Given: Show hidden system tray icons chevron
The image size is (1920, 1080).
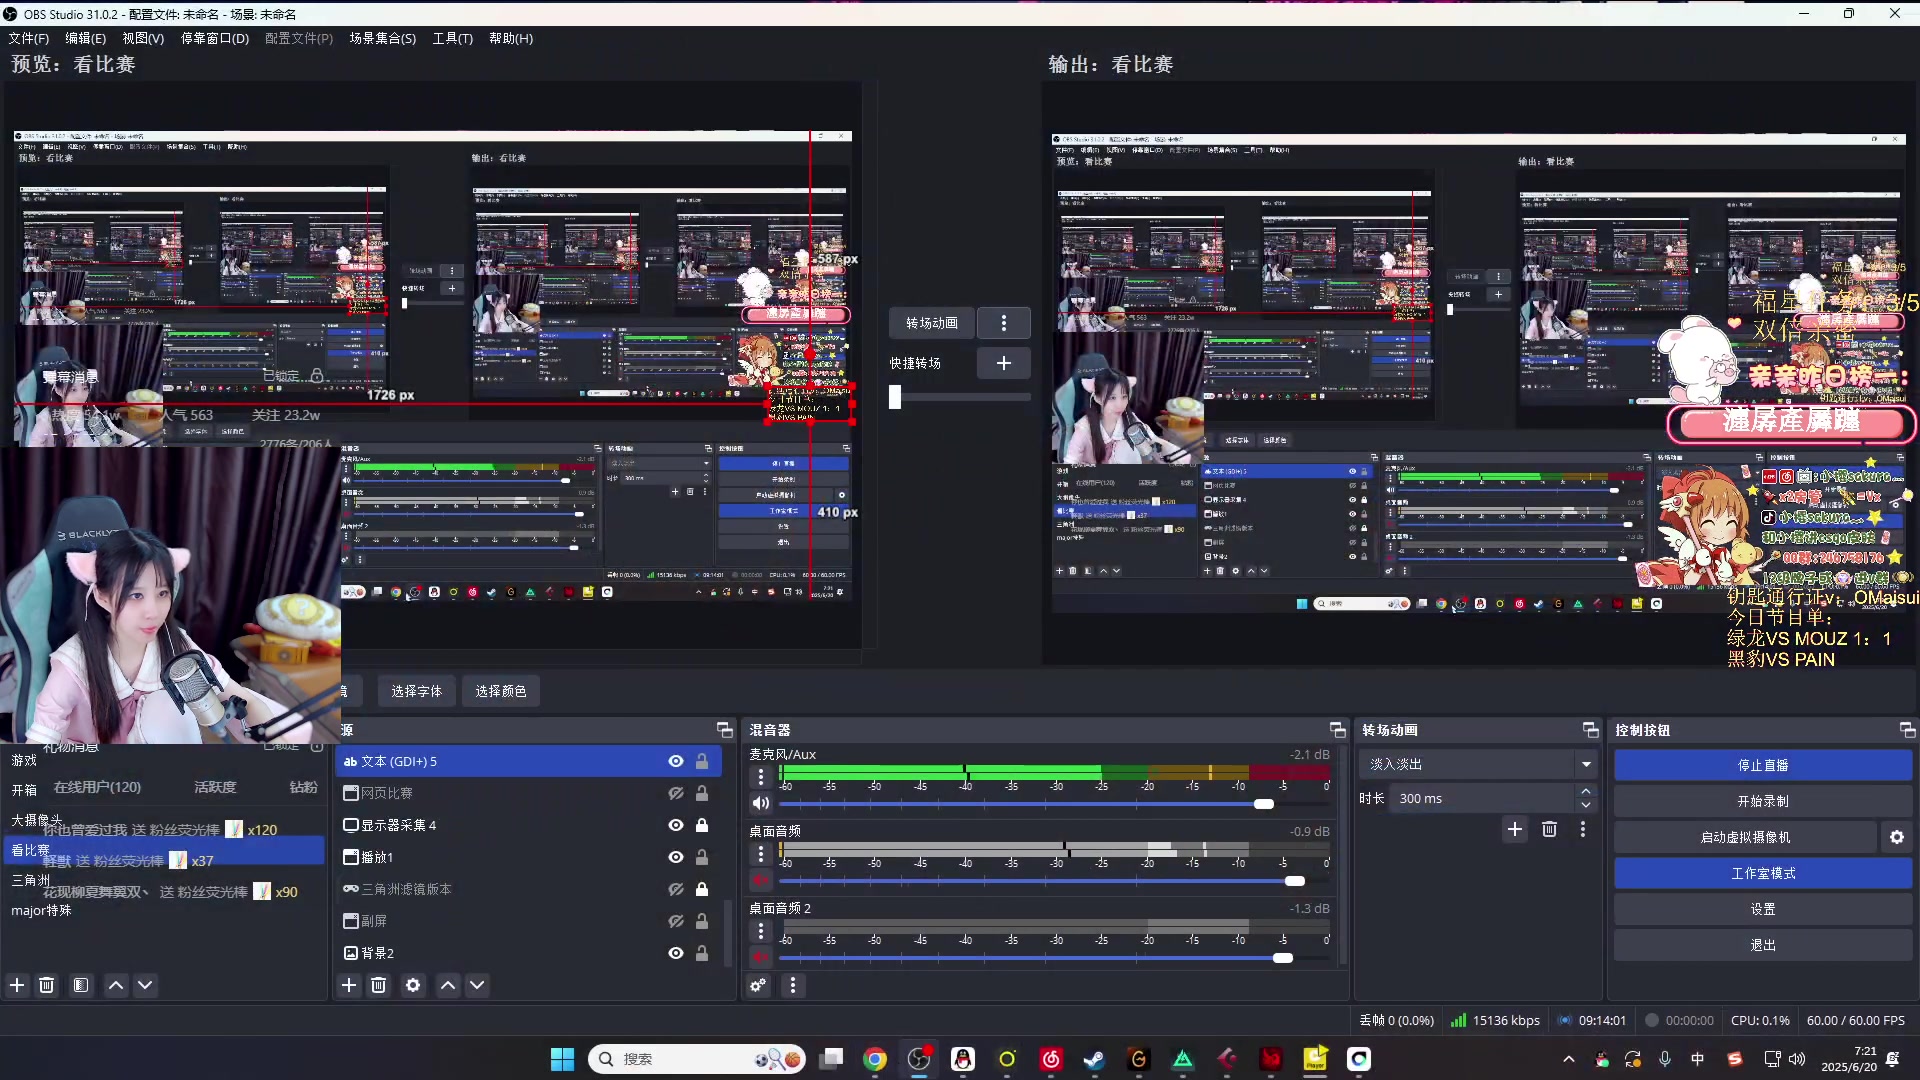Looking at the screenshot, I should click(1568, 1059).
